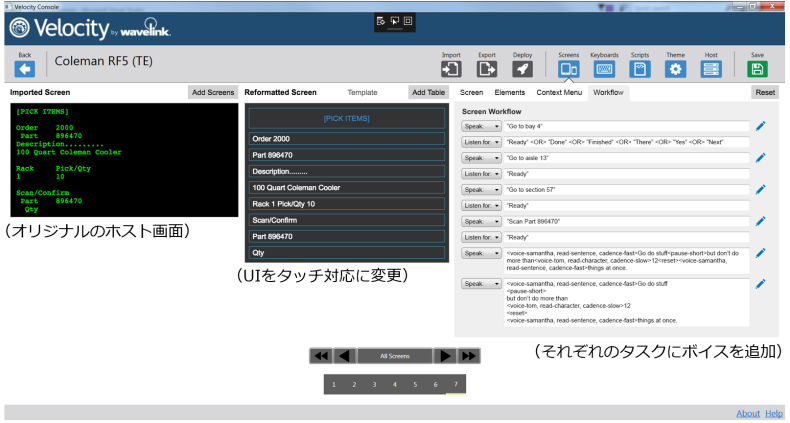Click the Back arrow icon
790x423 pixels.
[x=25, y=69]
